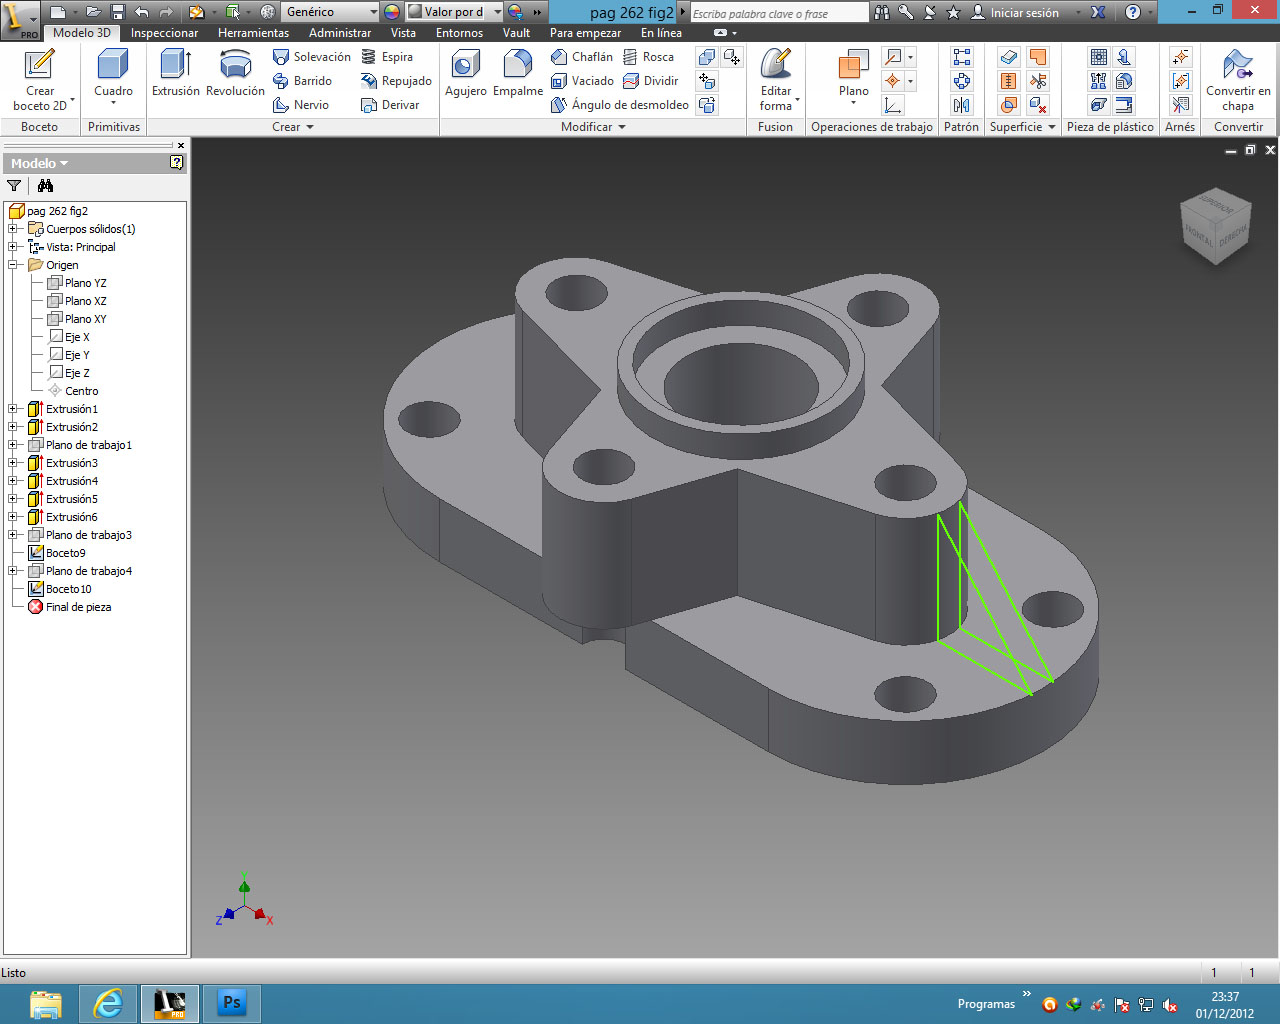Viewport: 1280px width, 1024px height.
Task: Select Boceto10 in the tree
Action: (x=60, y=589)
